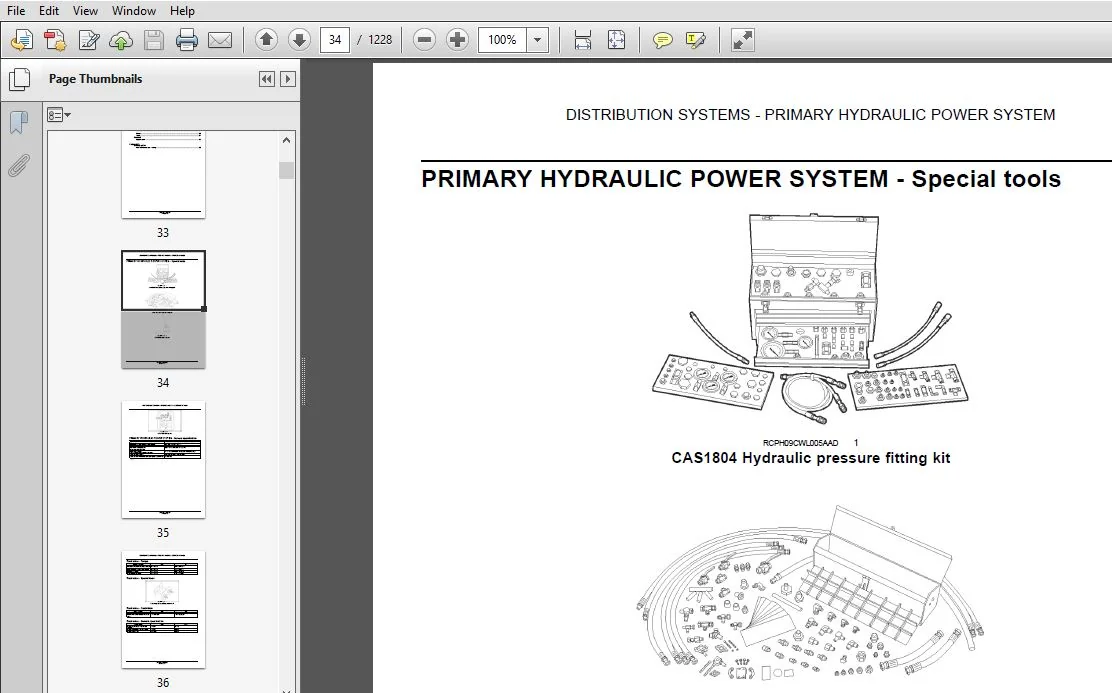Image resolution: width=1112 pixels, height=693 pixels.
Task: Click the Email envelope icon
Action: pyautogui.click(x=220, y=40)
